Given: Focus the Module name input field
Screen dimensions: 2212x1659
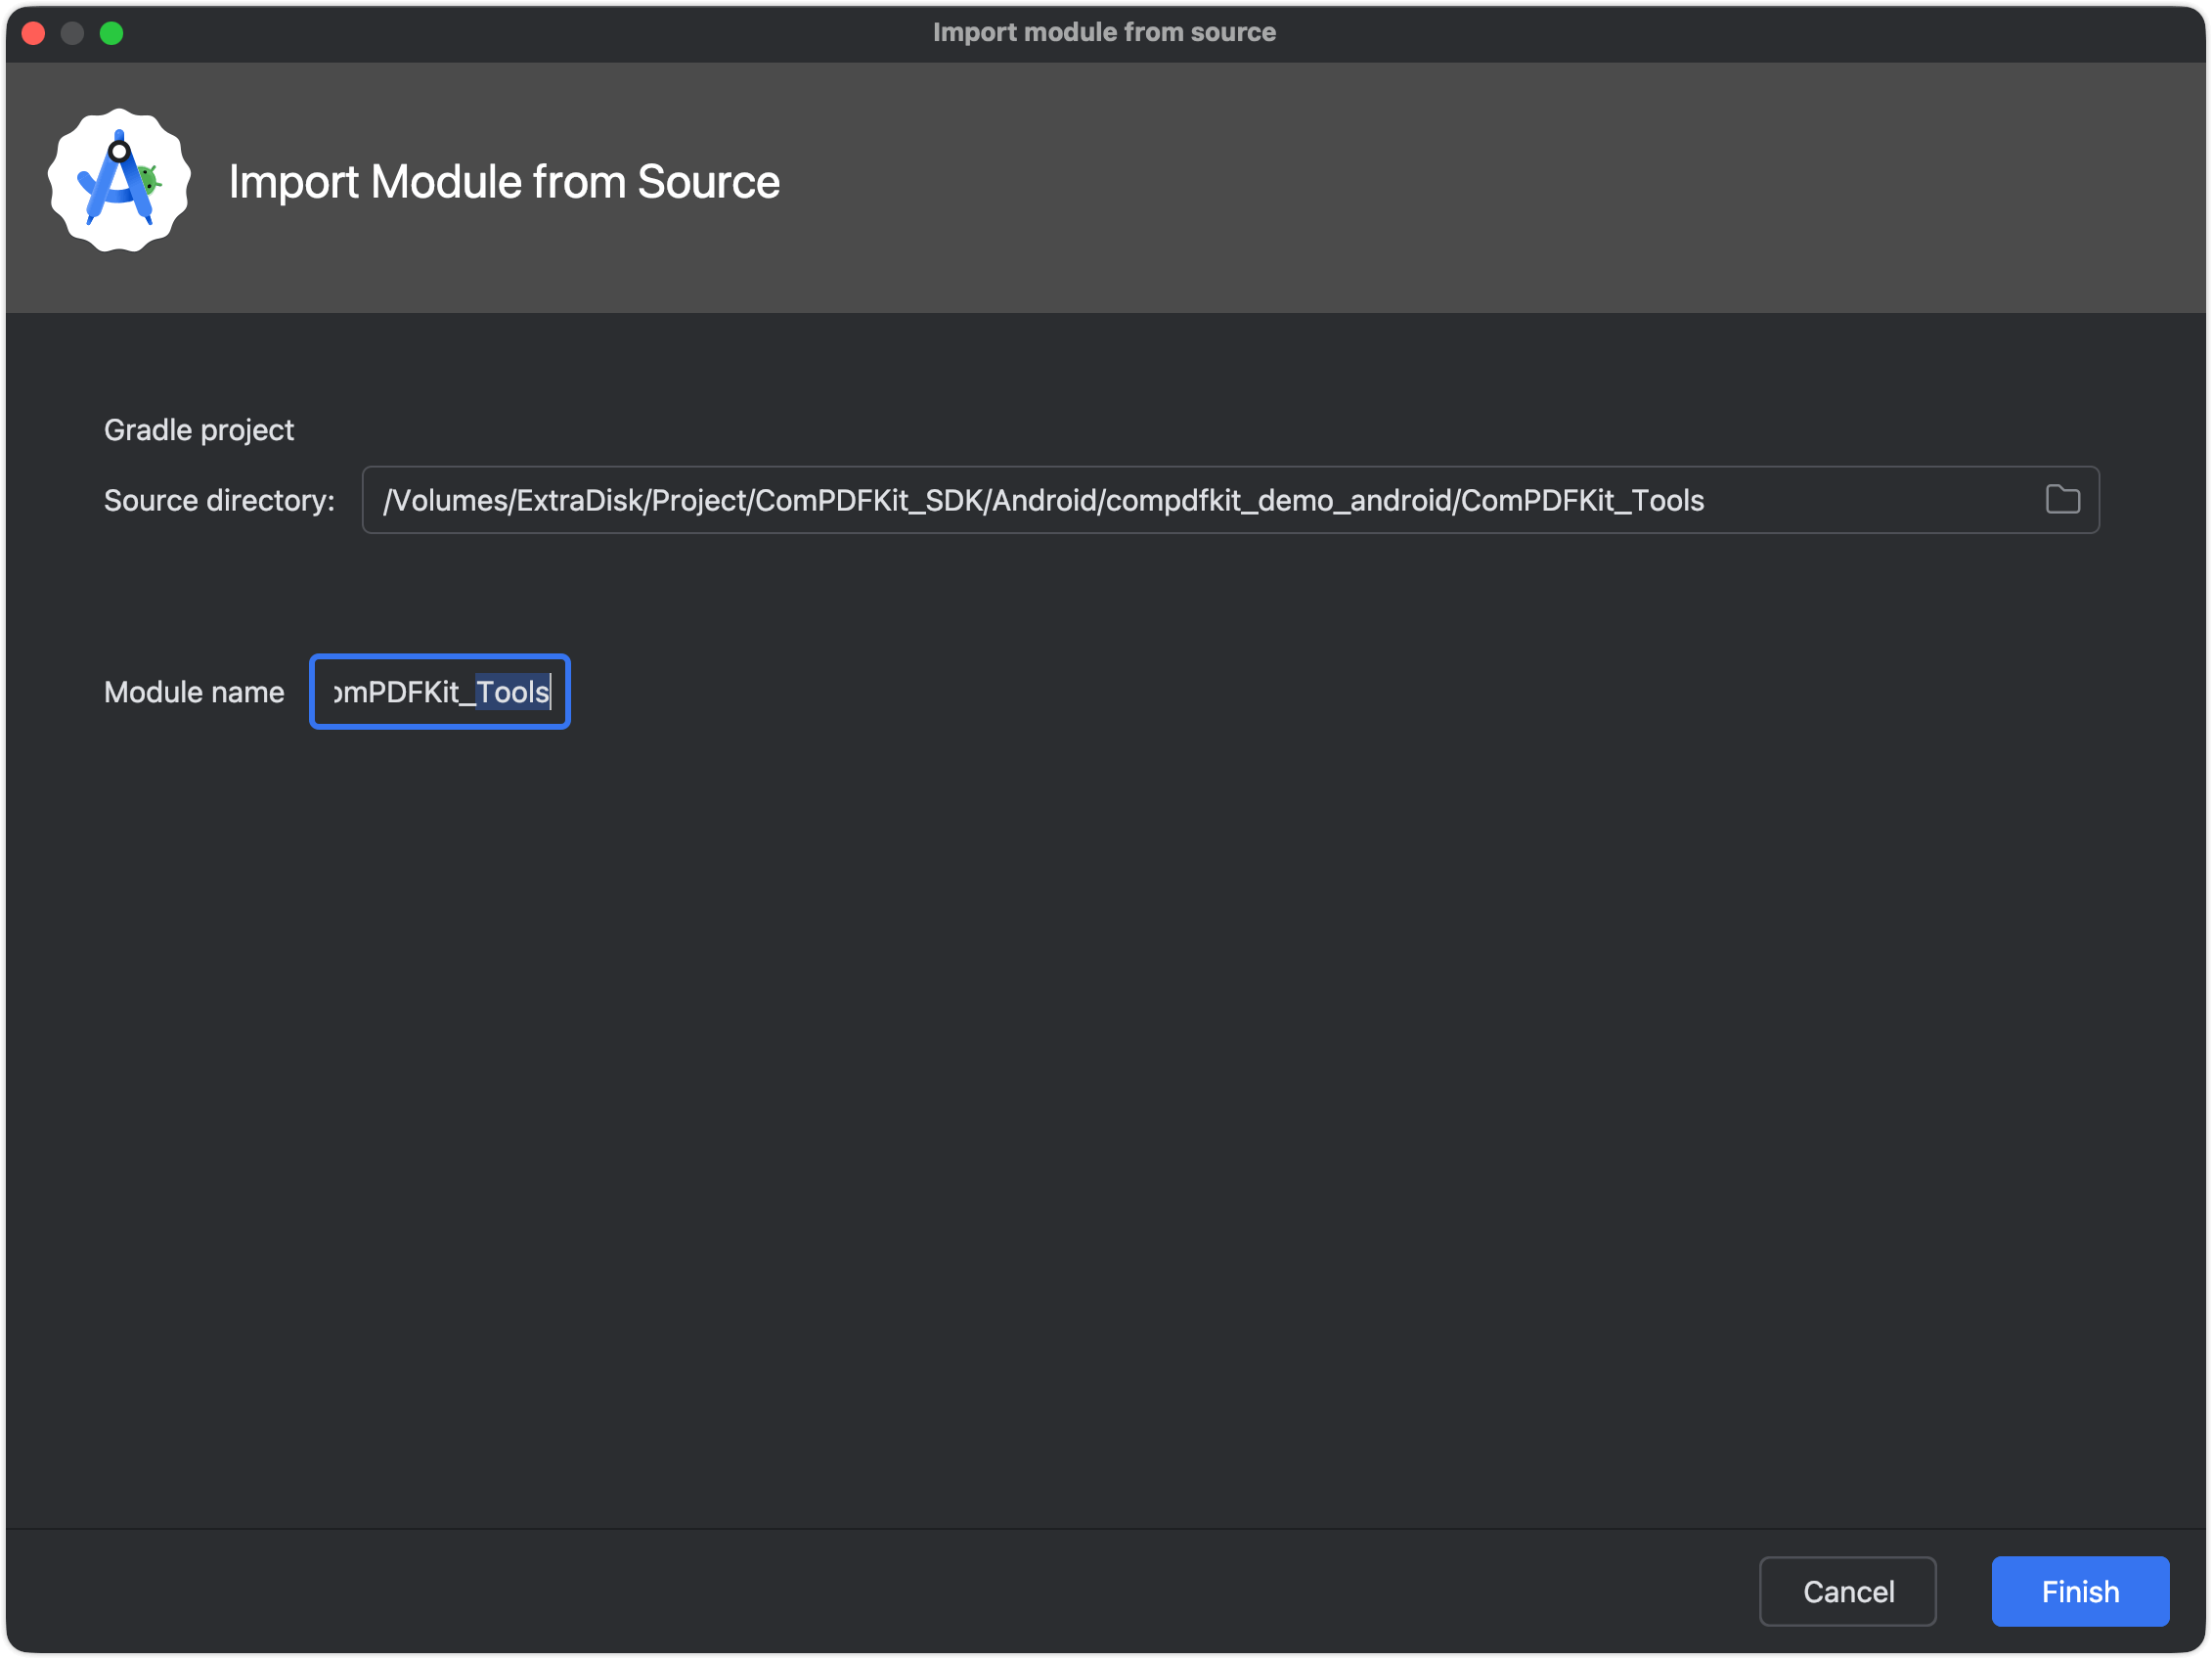Looking at the screenshot, I should [439, 691].
